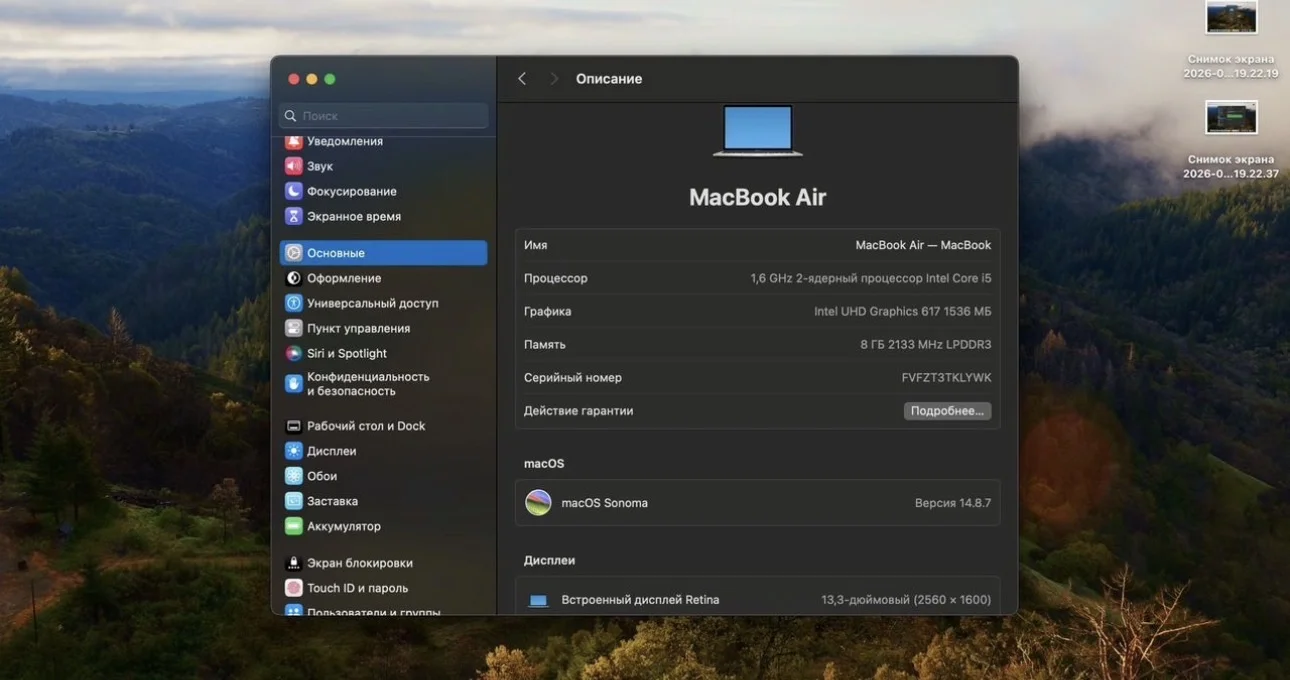Viewport: 1290px width, 680px height.
Task: Select Обои sidebar label
Action: [x=322, y=476]
